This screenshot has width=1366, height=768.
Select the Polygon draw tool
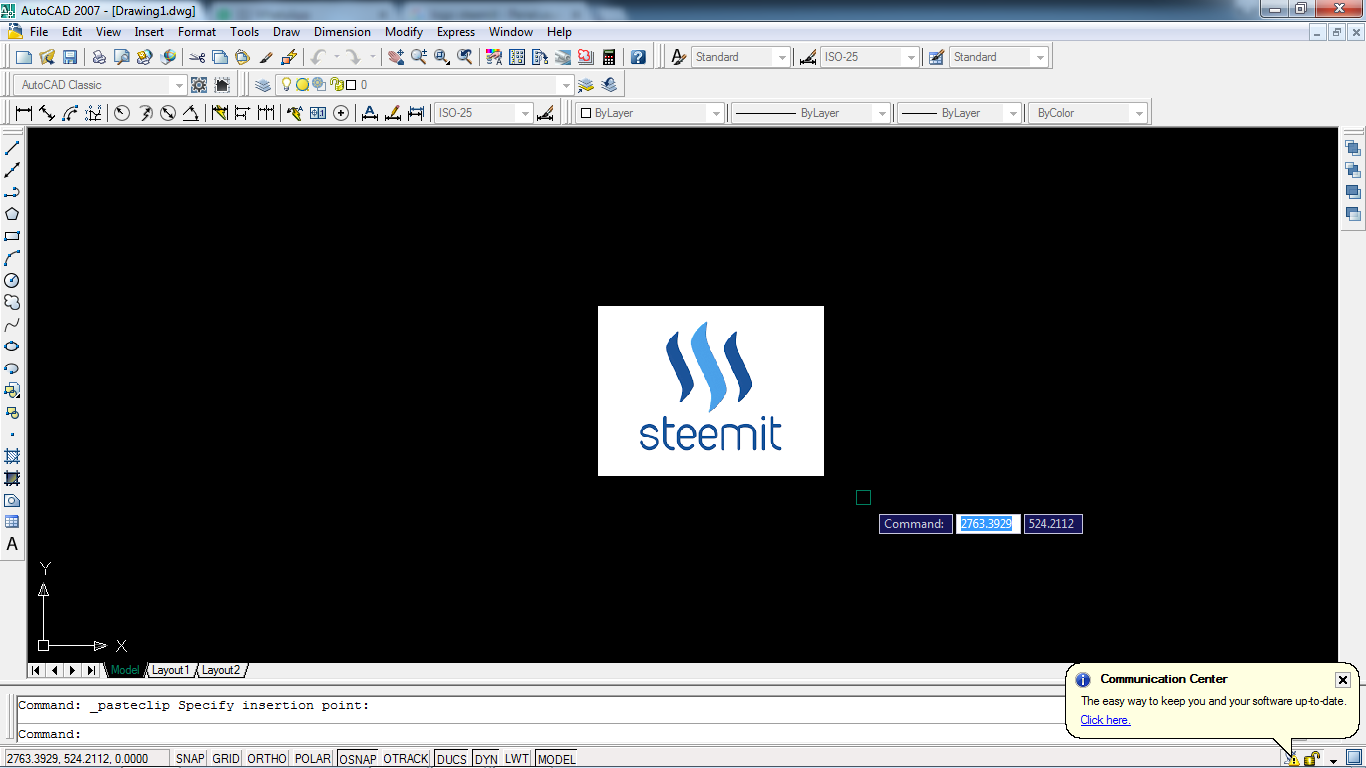point(12,214)
